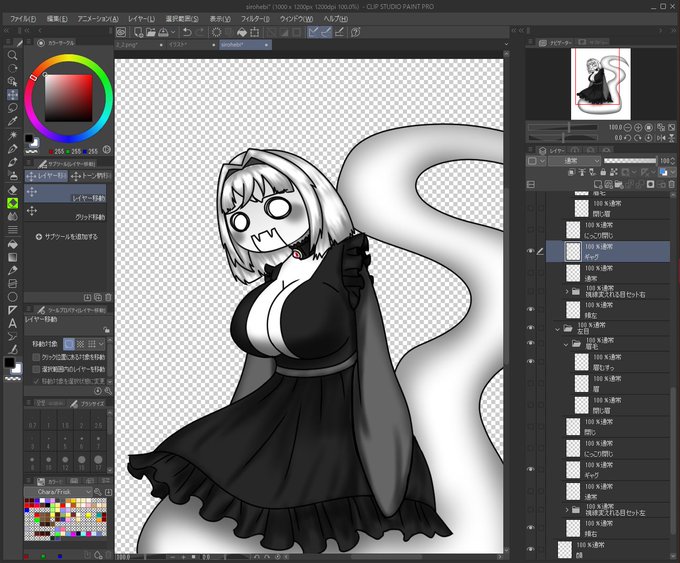Switch to the 2_2.png document tab
The height and width of the screenshot is (563, 680).
140,45
